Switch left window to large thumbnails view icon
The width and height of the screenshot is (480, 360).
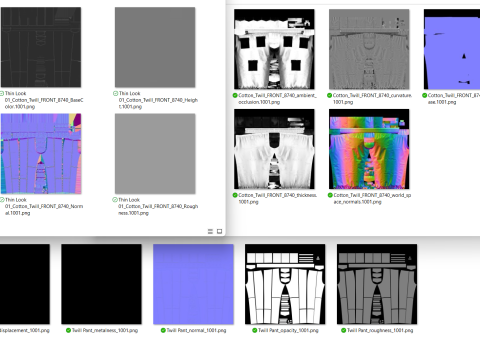(219, 231)
